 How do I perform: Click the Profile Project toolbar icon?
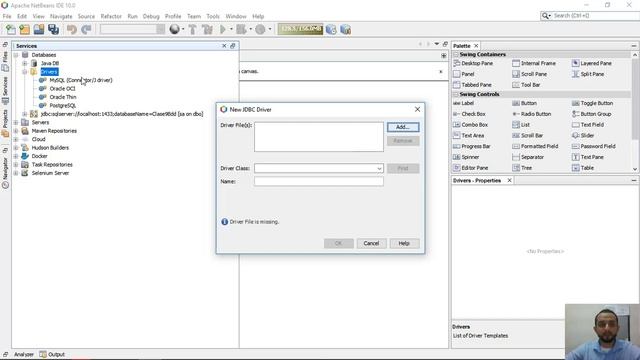260,29
